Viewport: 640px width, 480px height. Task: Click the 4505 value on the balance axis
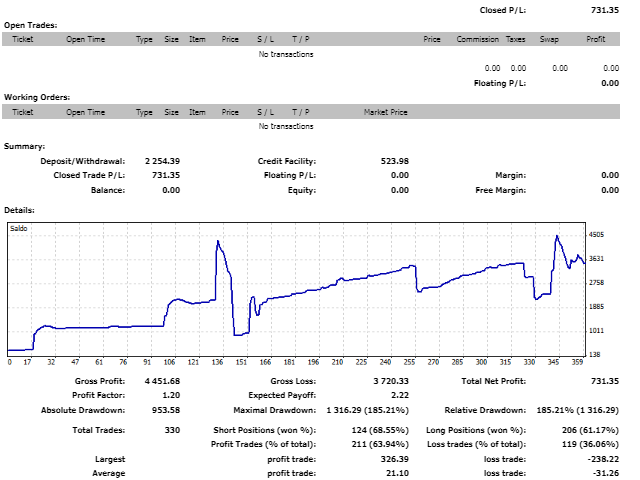596,235
